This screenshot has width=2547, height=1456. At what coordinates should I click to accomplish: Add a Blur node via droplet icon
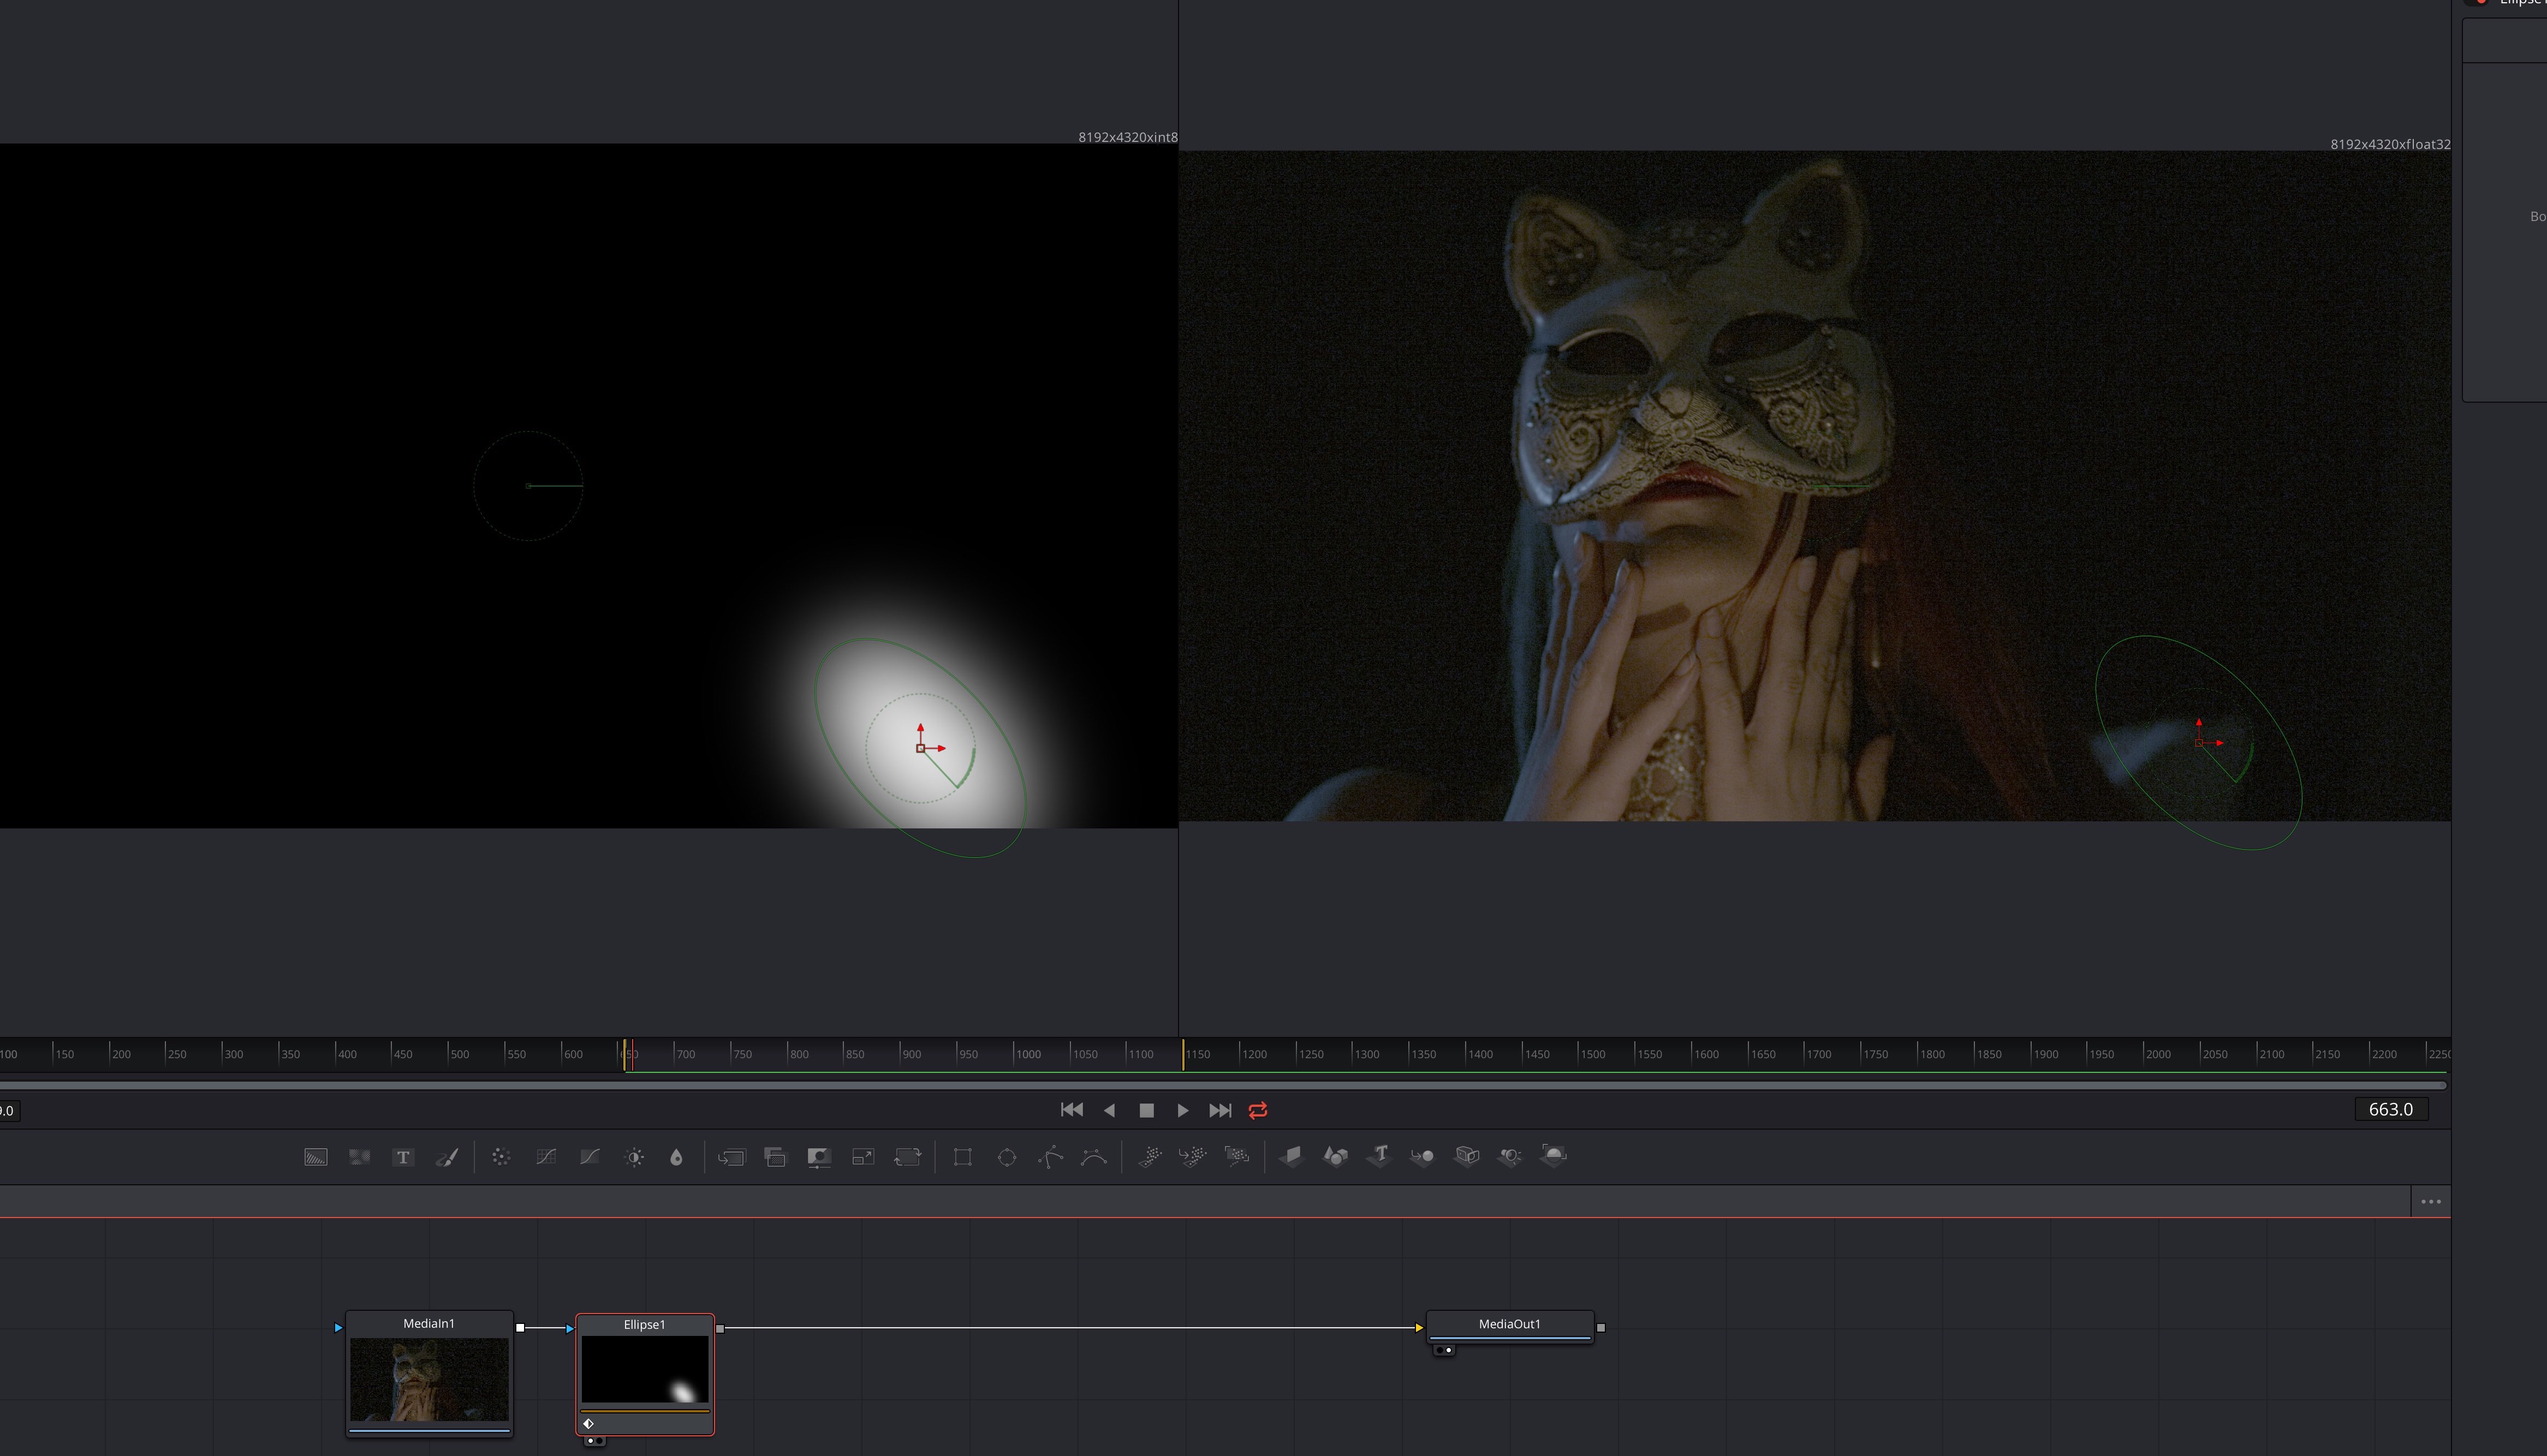tap(676, 1157)
